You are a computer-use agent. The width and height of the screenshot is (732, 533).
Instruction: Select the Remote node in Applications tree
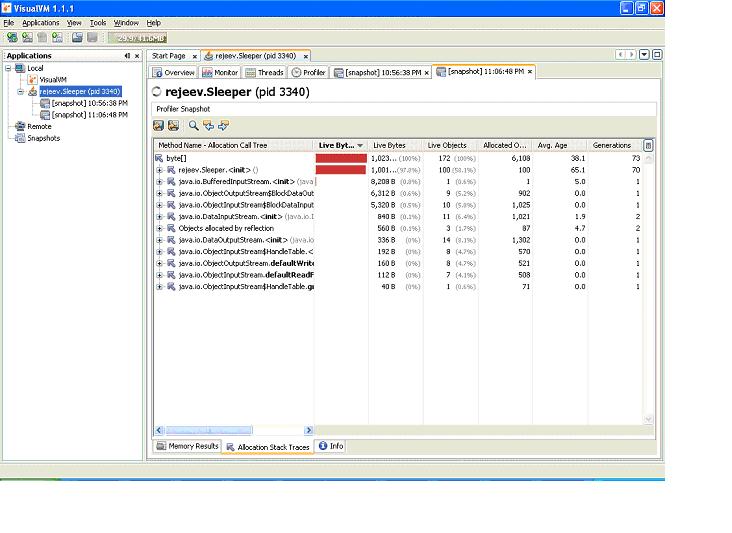pyautogui.click(x=39, y=126)
